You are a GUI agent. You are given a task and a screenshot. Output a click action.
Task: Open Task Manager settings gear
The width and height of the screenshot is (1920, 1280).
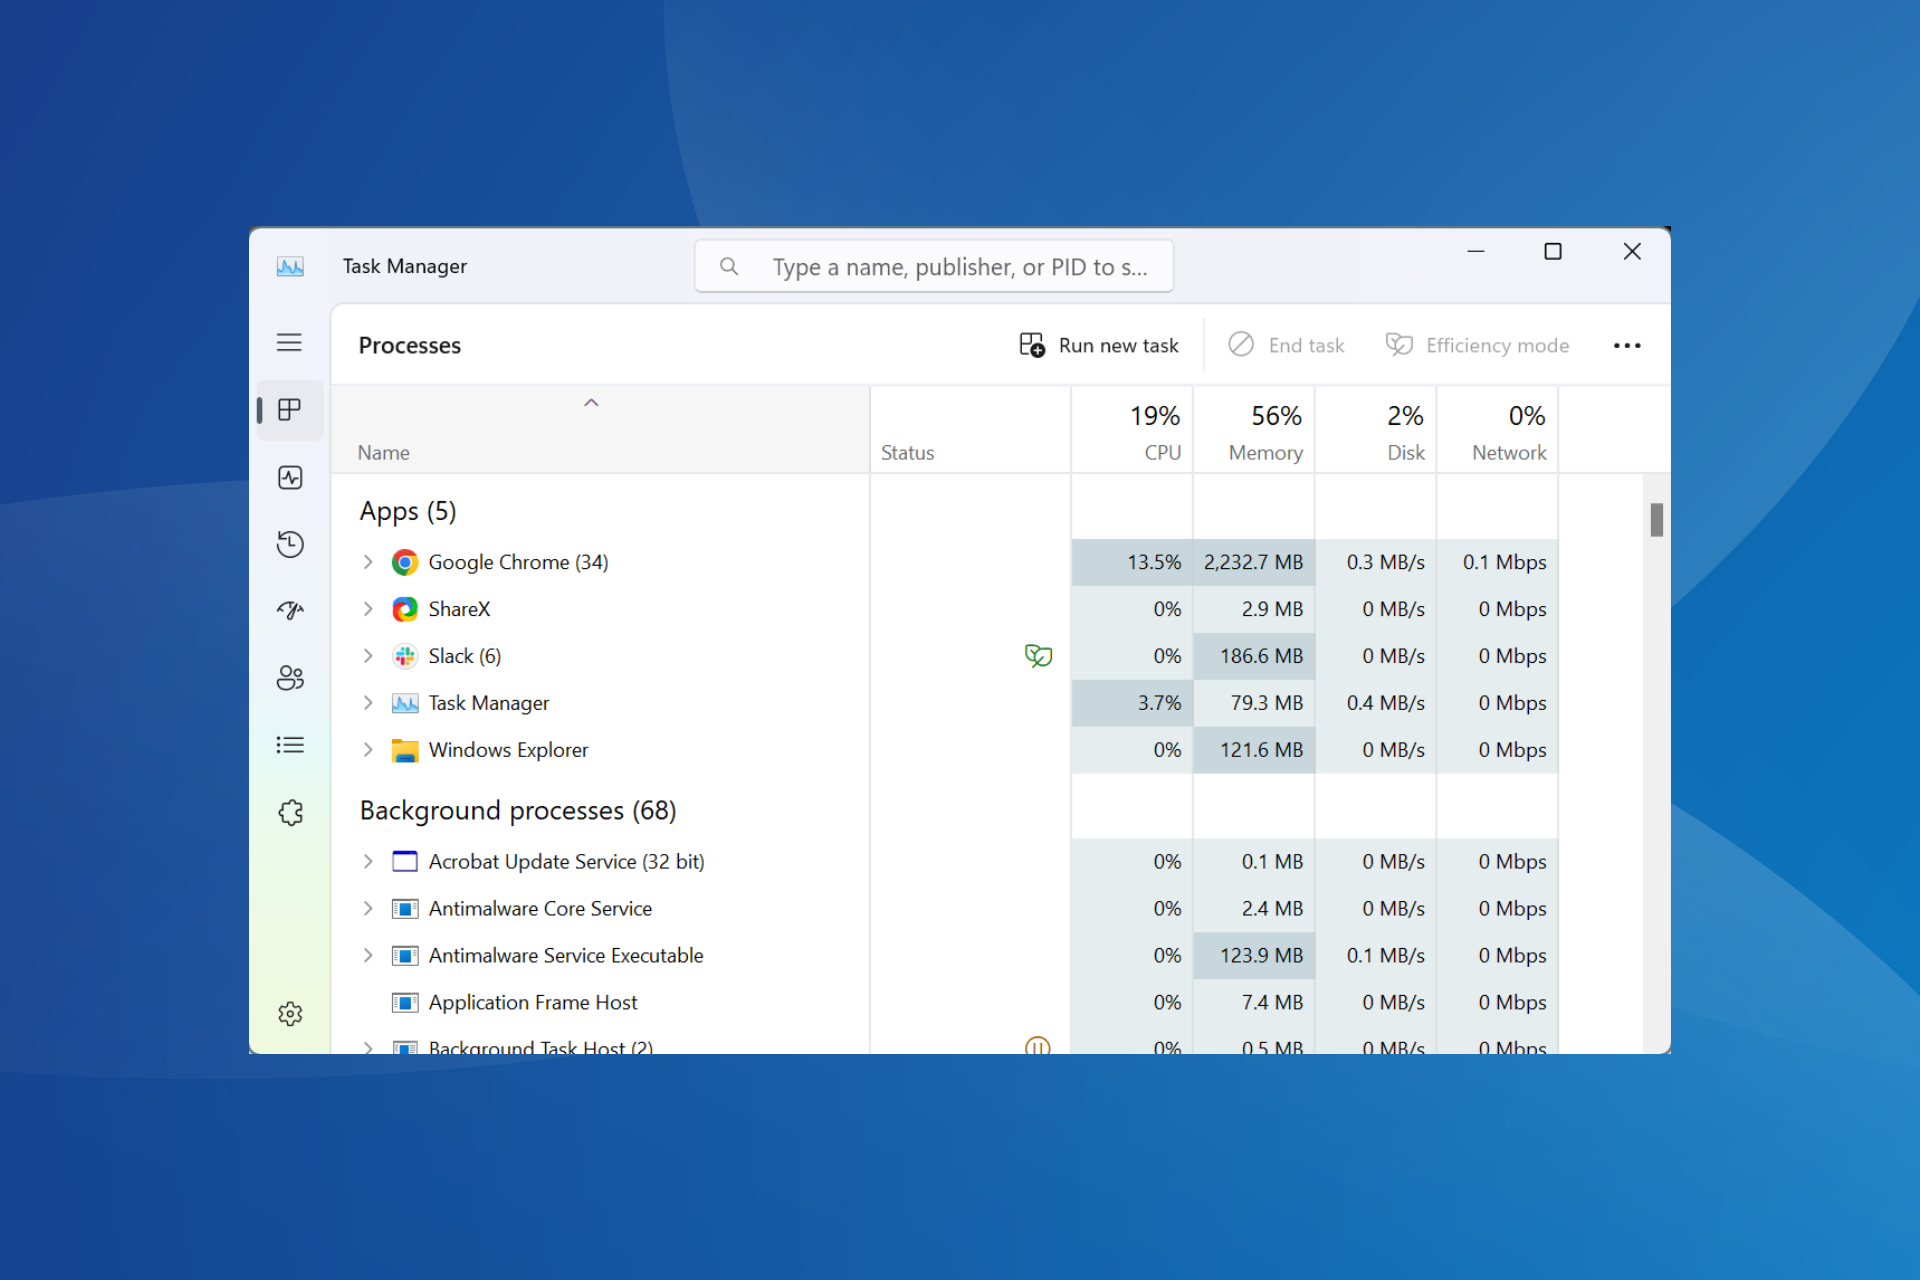tap(290, 1014)
